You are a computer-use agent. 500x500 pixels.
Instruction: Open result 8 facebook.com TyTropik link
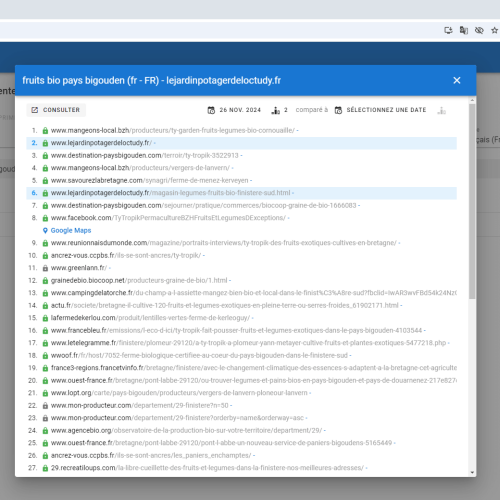pyautogui.click(x=168, y=218)
